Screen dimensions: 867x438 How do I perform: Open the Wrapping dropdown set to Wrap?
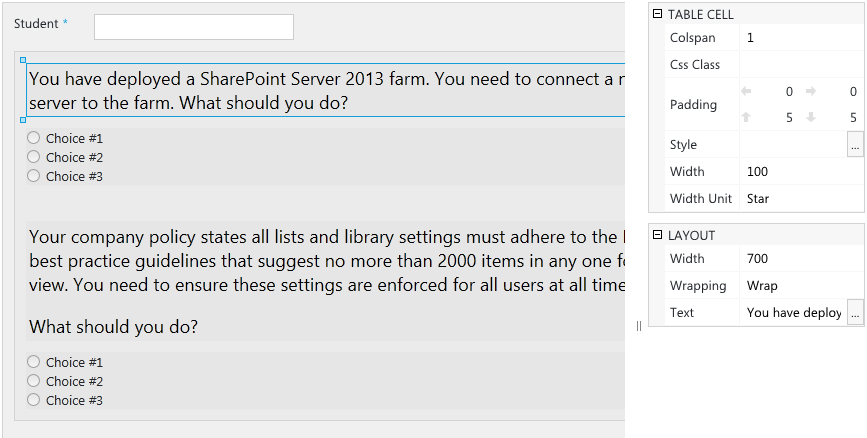802,285
